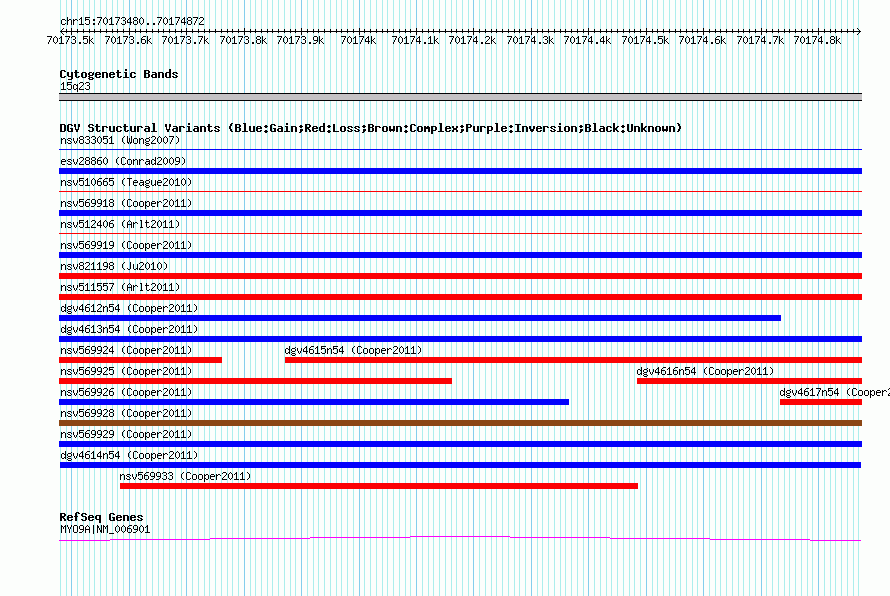This screenshot has height=596, width=890.
Task: Click the brown complex bar under nsv569928
Action: pyautogui.click(x=460, y=423)
